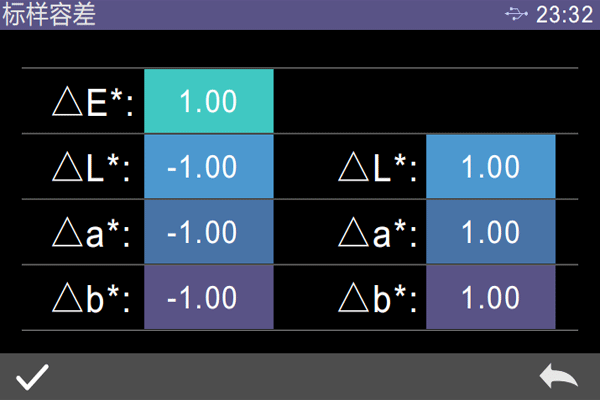
Task: Open the purple Δb* upper limit field
Action: tap(490, 298)
